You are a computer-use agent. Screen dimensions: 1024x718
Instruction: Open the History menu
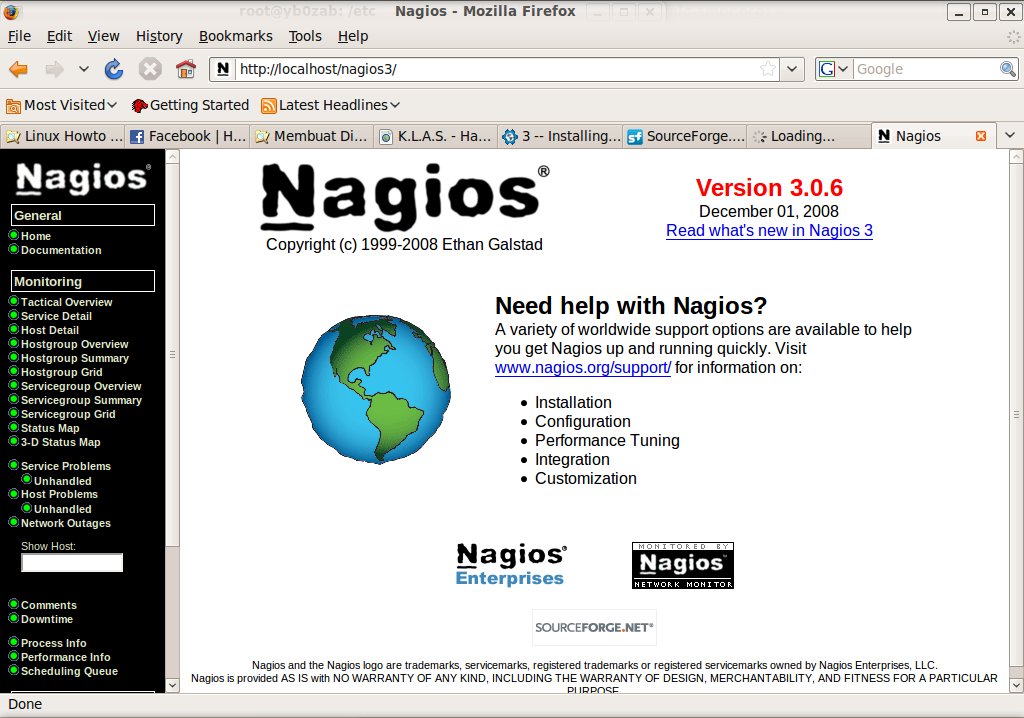pyautogui.click(x=159, y=36)
